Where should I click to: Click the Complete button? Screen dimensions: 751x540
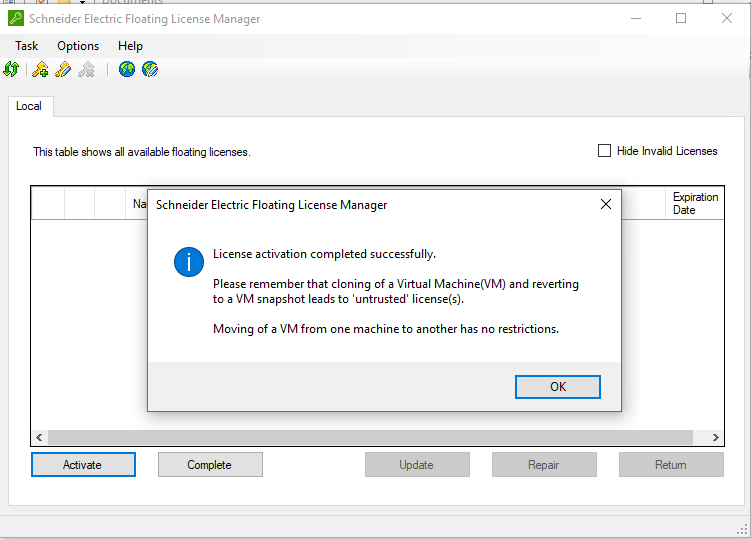click(210, 465)
